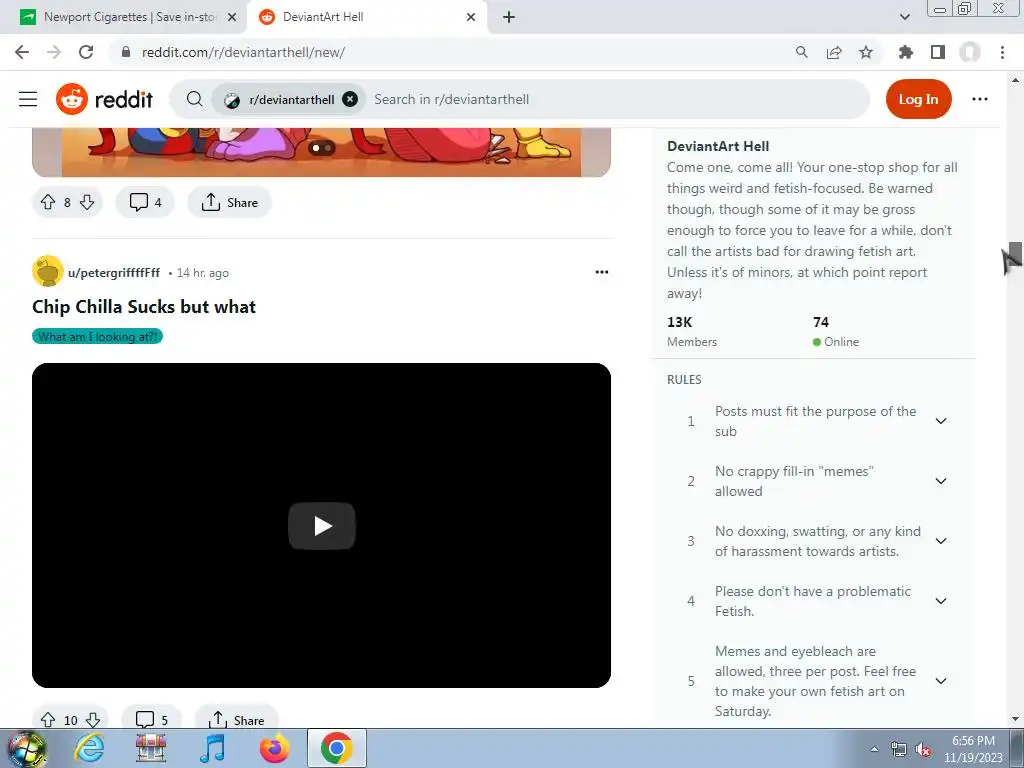
Task: Open u/petergrifffffff user profile
Action: coord(114,272)
